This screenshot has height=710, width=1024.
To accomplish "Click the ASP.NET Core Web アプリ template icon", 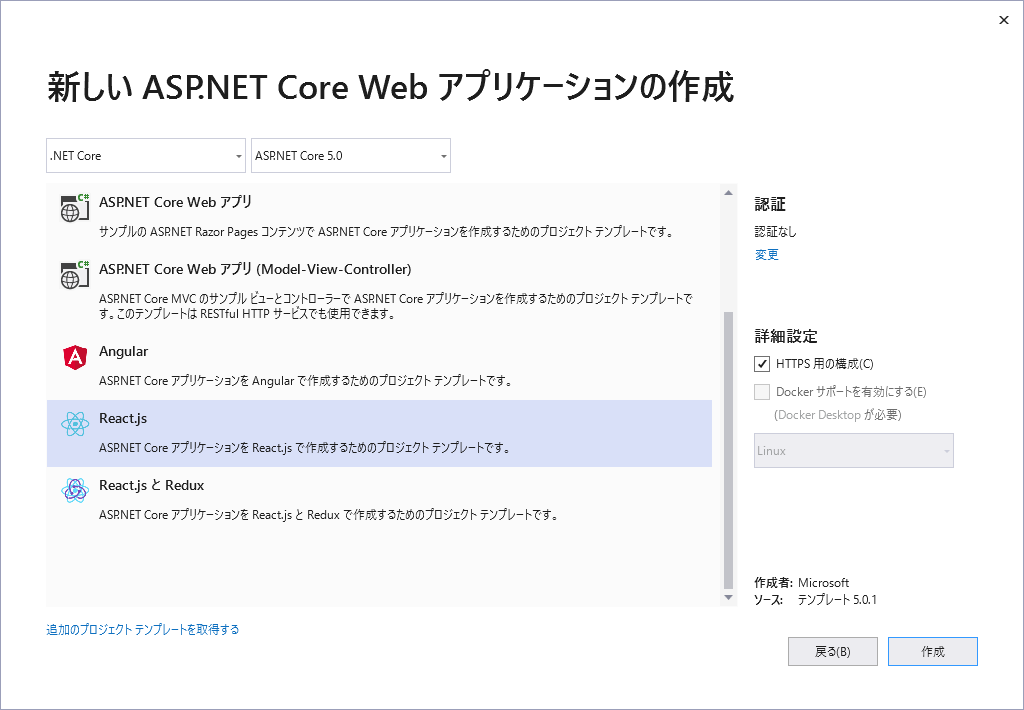I will (x=74, y=208).
